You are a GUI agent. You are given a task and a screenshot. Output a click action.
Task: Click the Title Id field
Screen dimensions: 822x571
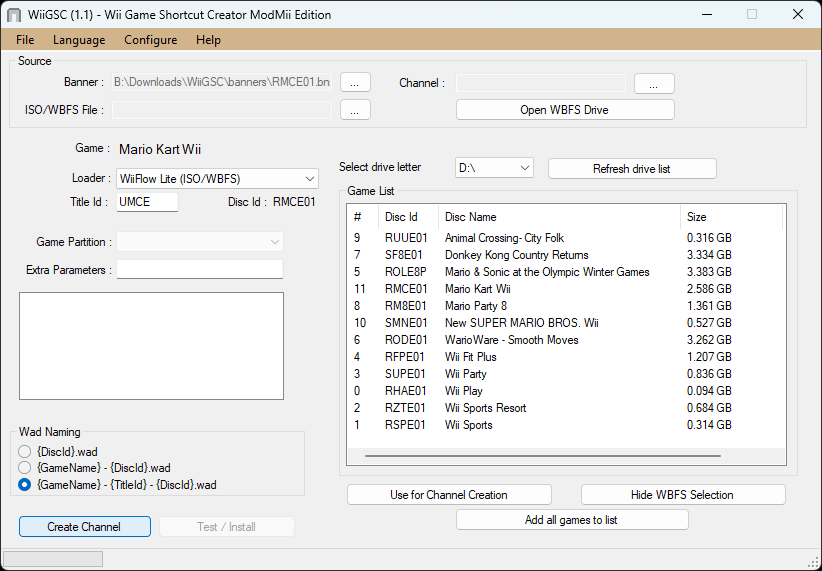tap(147, 202)
